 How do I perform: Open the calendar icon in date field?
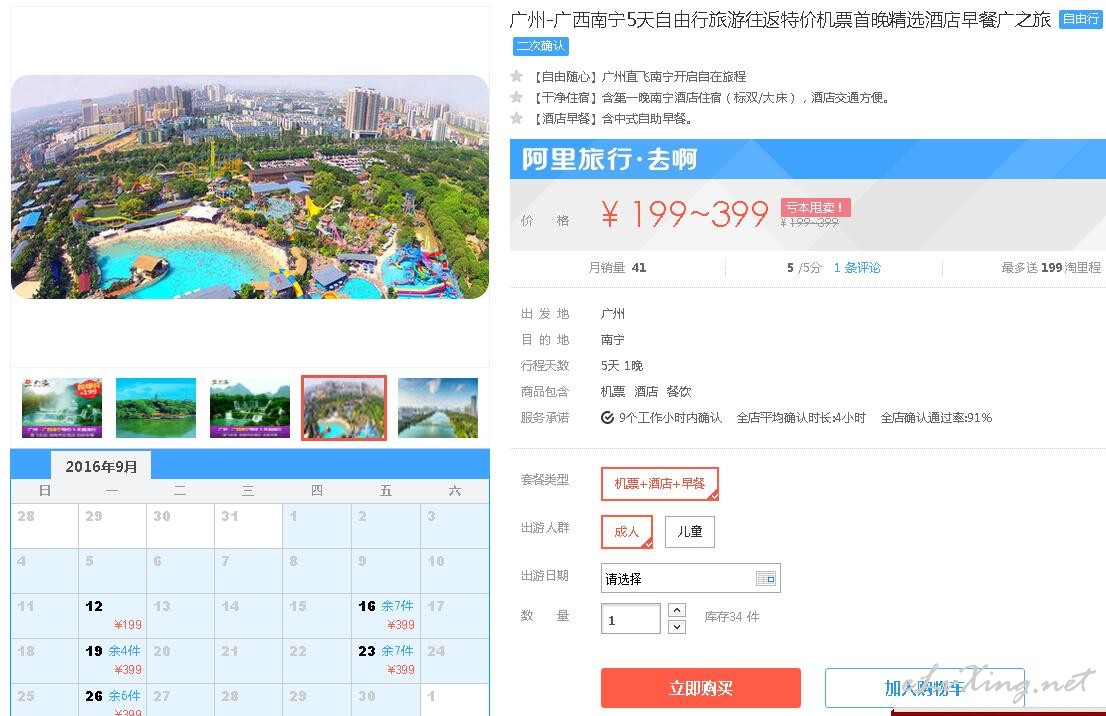(765, 578)
